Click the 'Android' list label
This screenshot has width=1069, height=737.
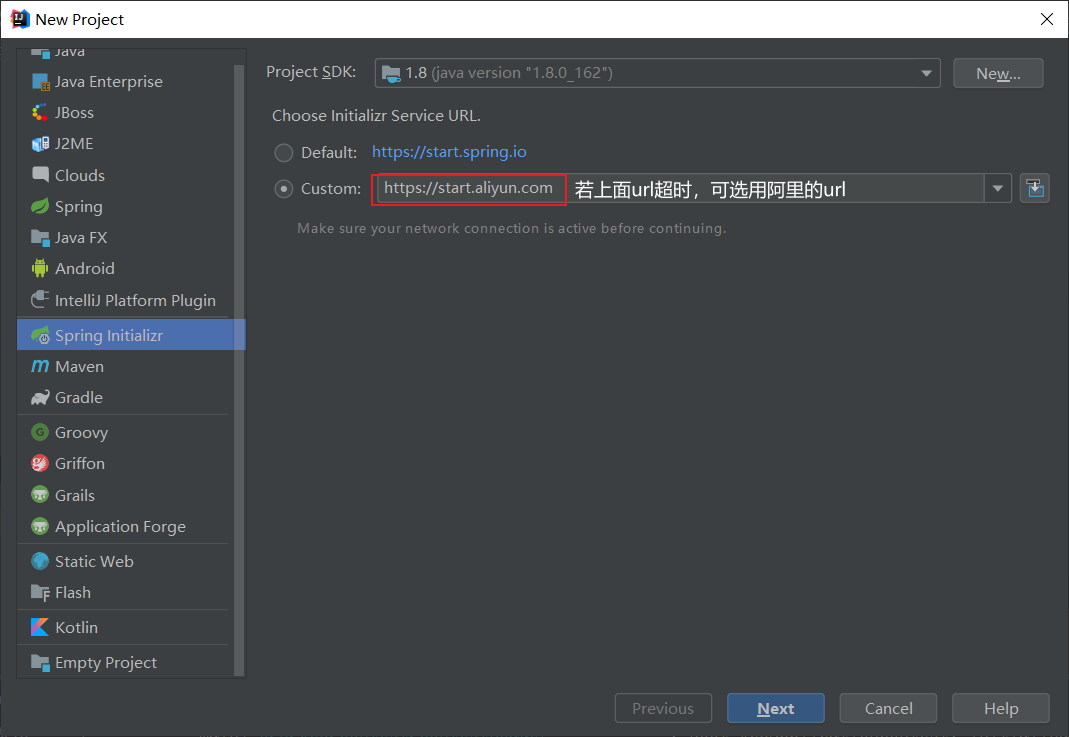pos(85,269)
